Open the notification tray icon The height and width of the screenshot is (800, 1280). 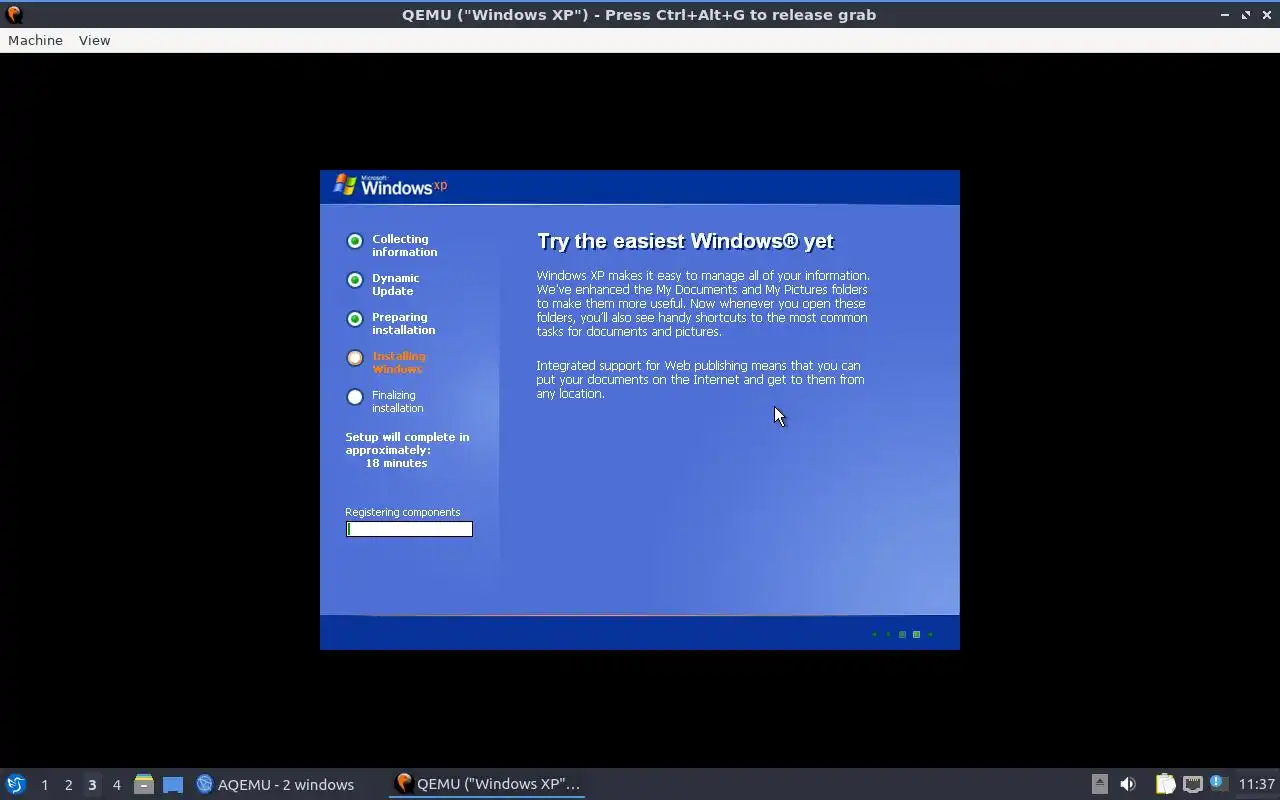tap(1217, 783)
